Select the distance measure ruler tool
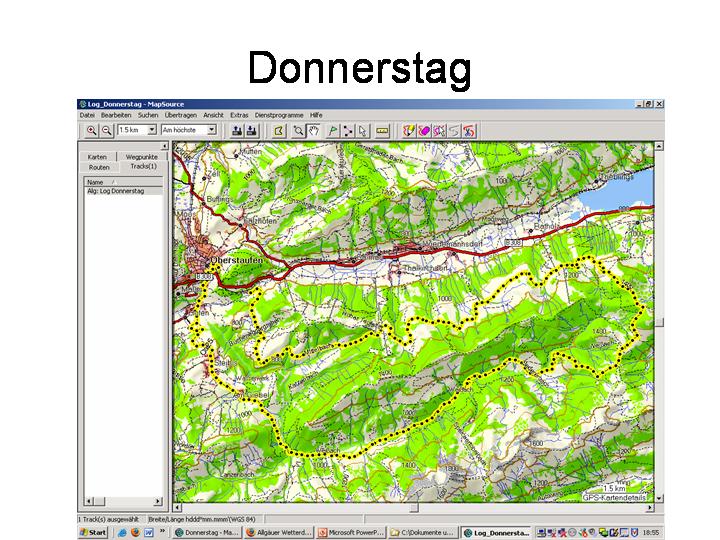Viewport: 720px width, 540px height. (382, 130)
